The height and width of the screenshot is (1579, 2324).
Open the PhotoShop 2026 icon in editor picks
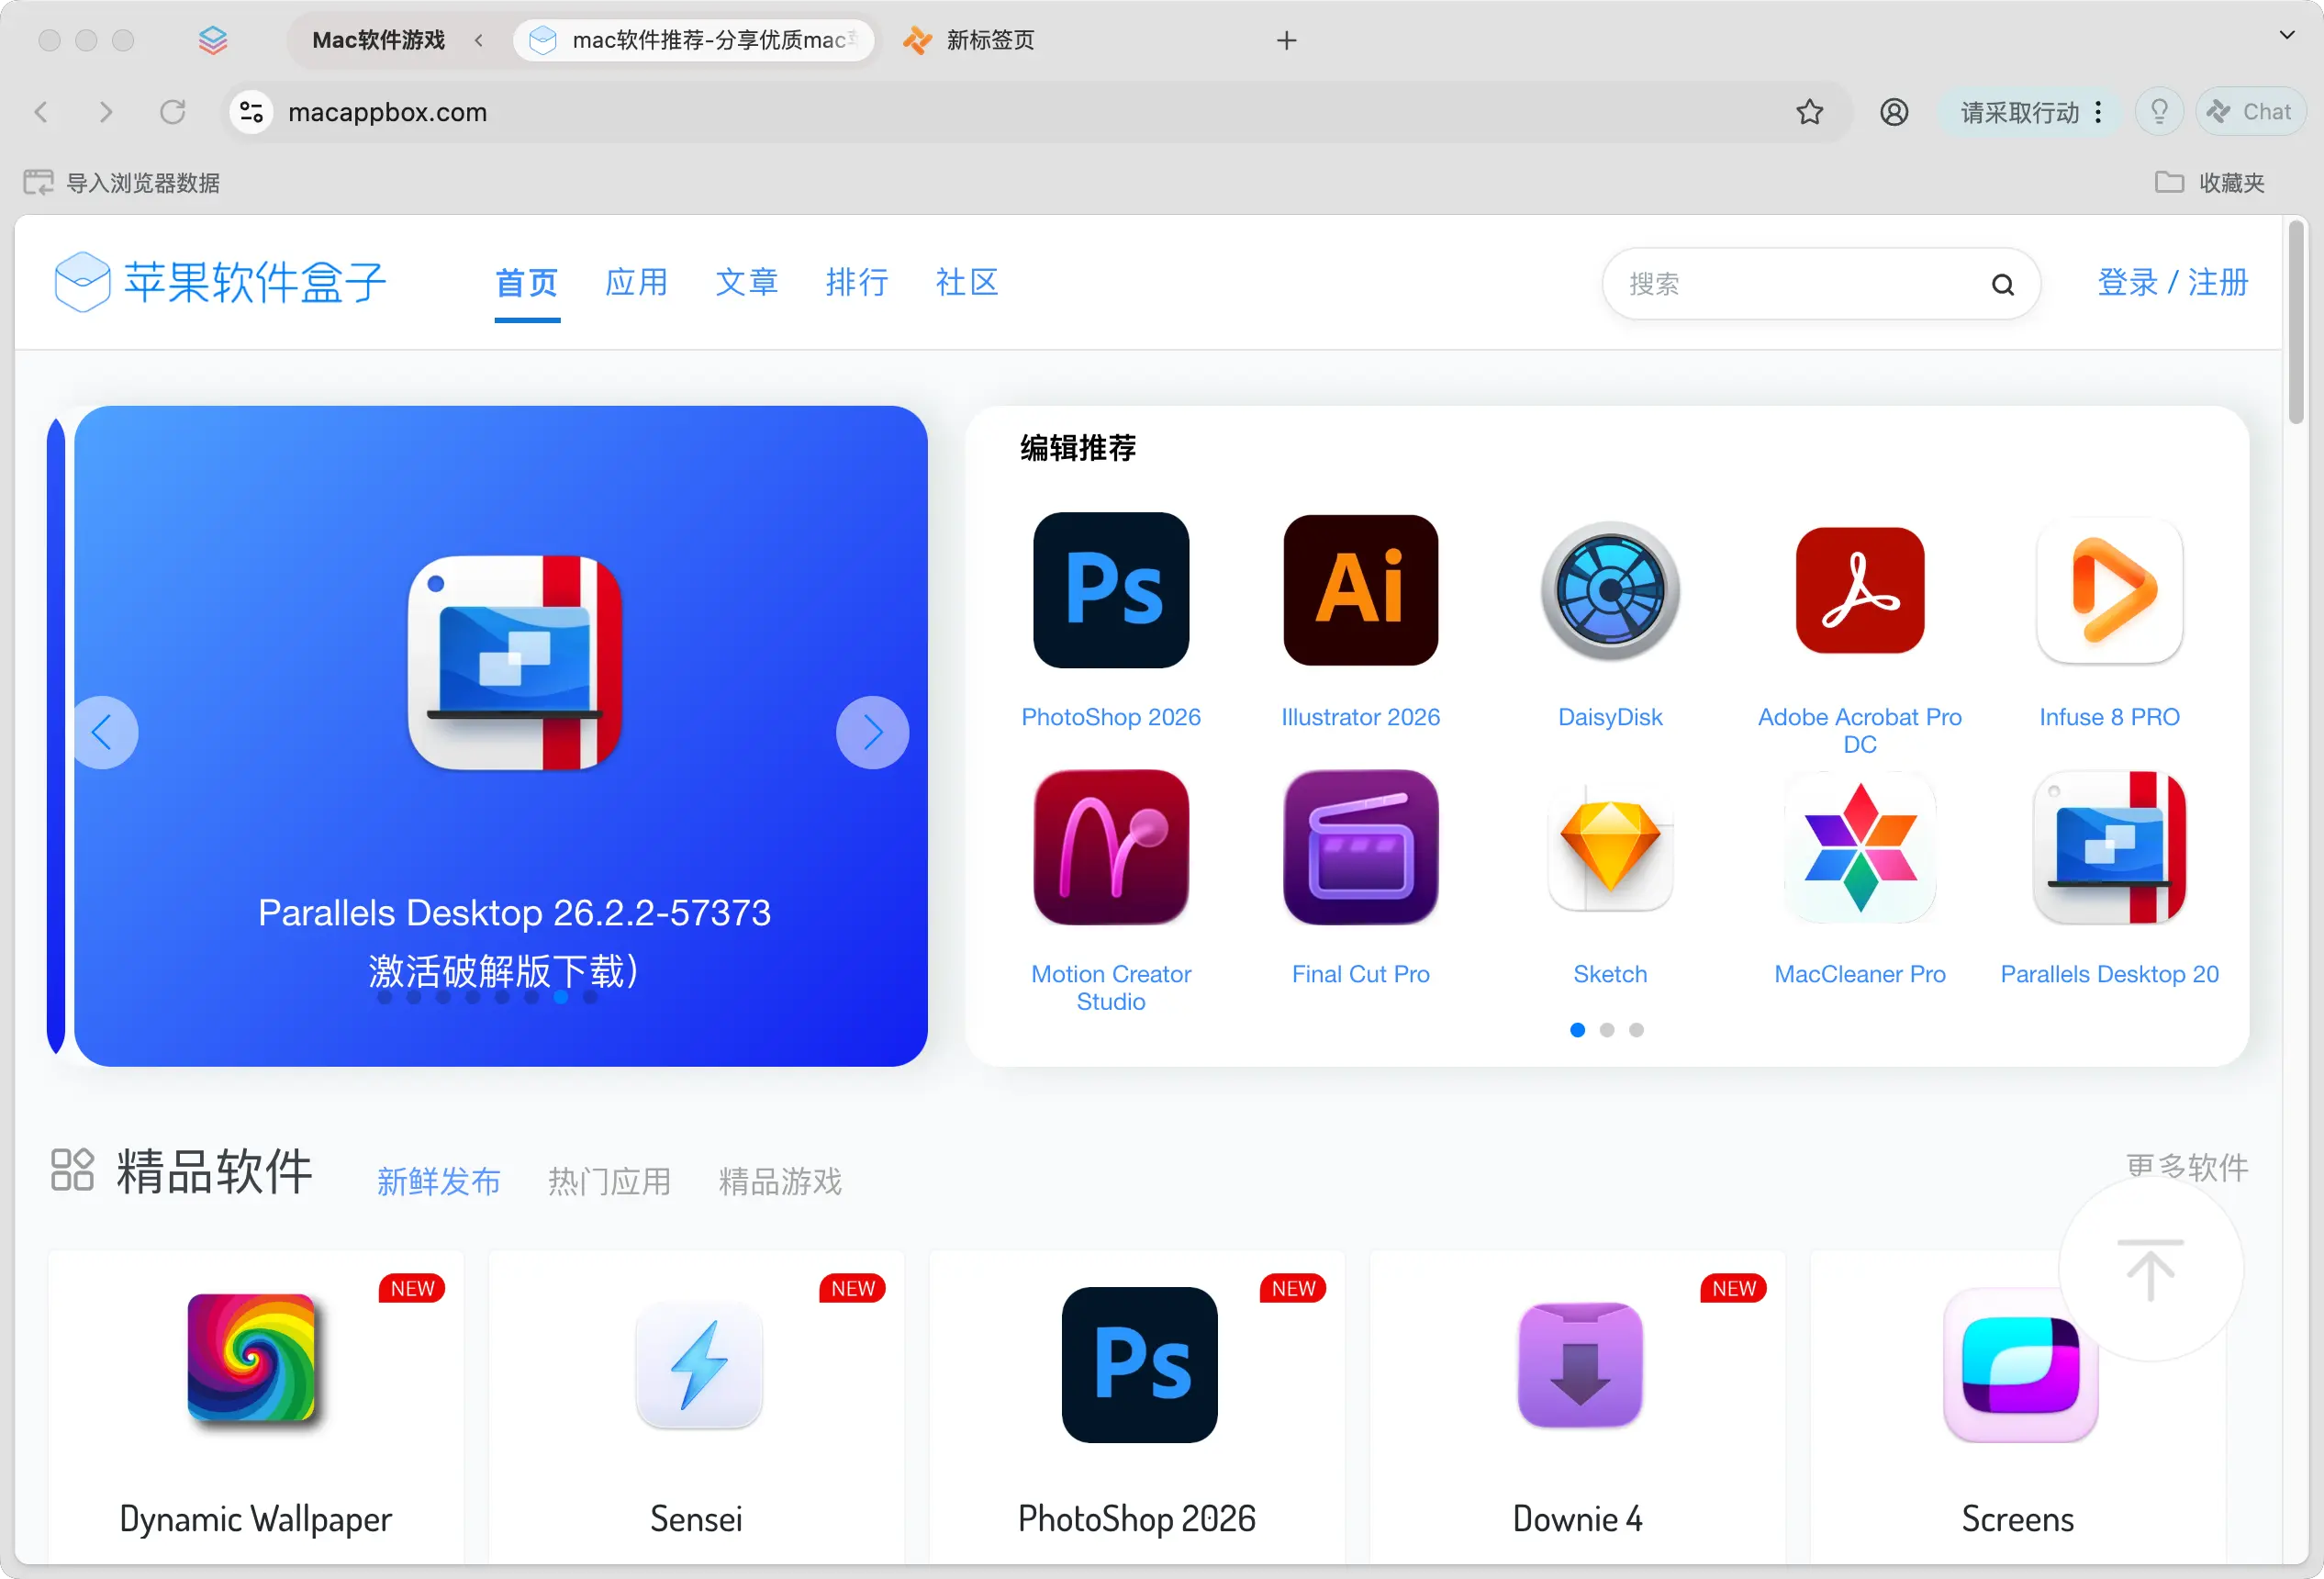point(1110,590)
